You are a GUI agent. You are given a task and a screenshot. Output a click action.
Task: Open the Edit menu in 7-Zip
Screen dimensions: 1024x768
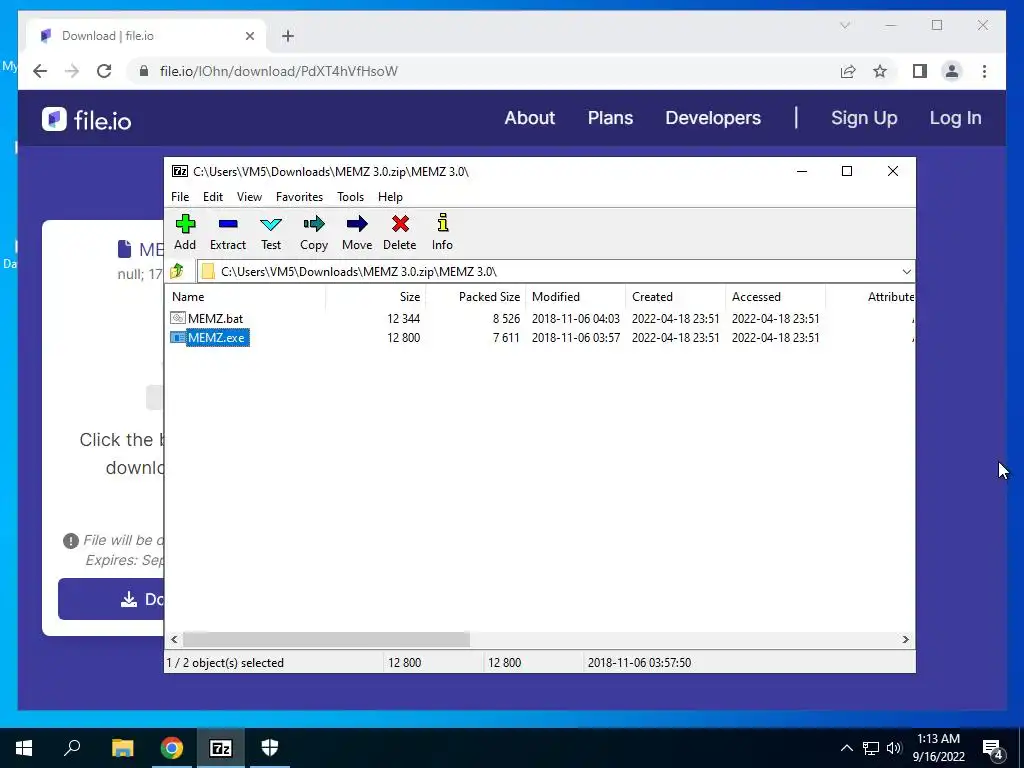213,197
